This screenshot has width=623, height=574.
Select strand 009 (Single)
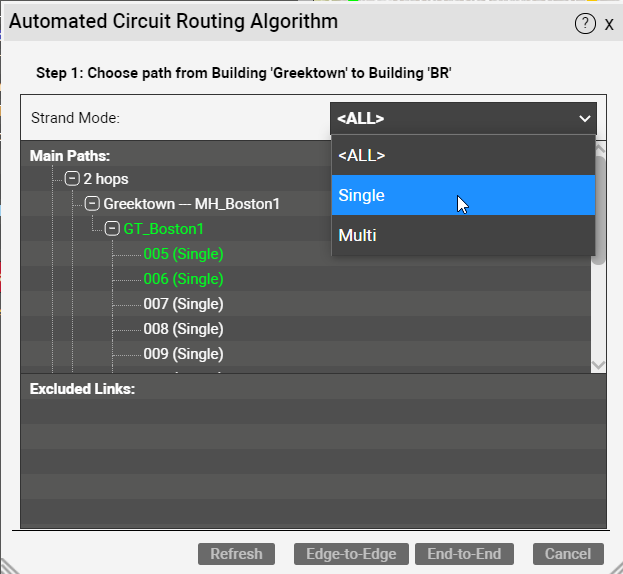coord(183,354)
